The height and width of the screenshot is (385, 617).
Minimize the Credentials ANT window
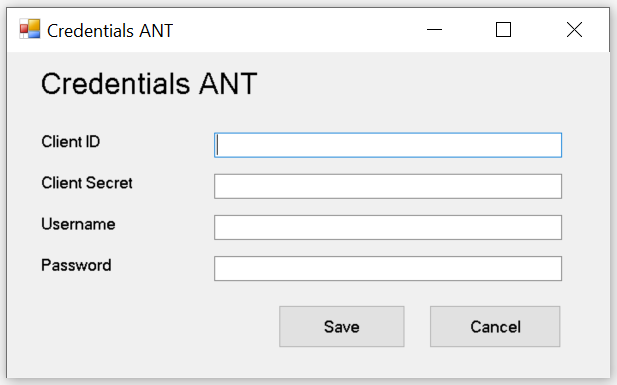(434, 30)
